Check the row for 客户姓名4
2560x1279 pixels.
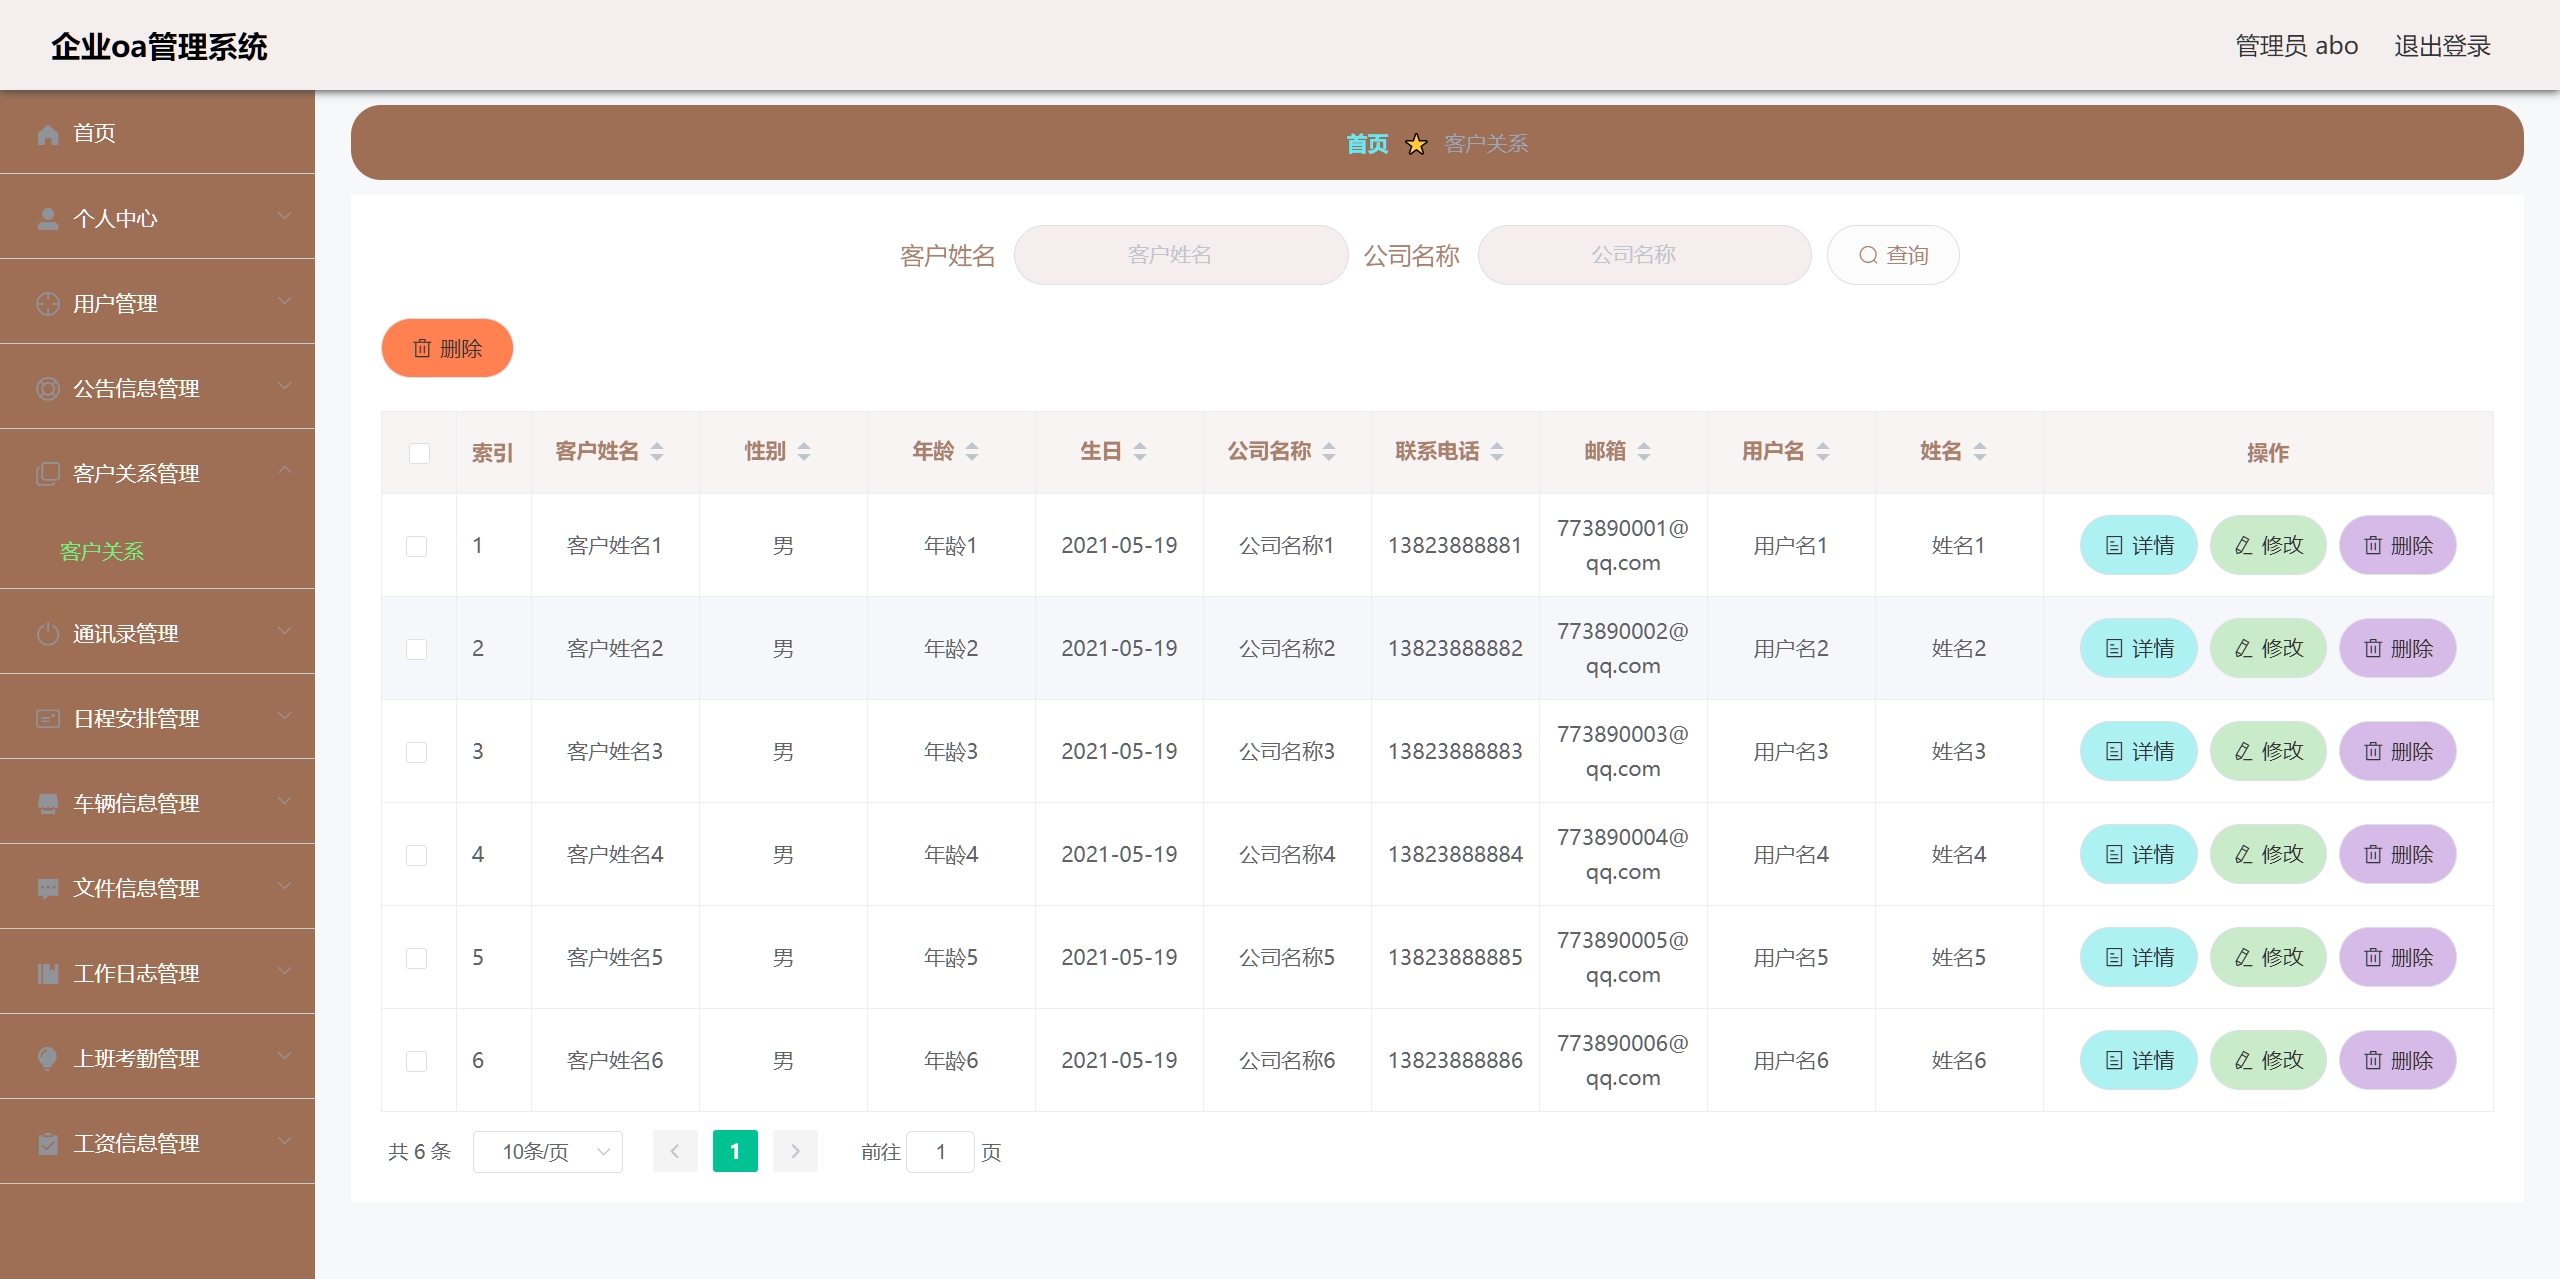coord(417,855)
